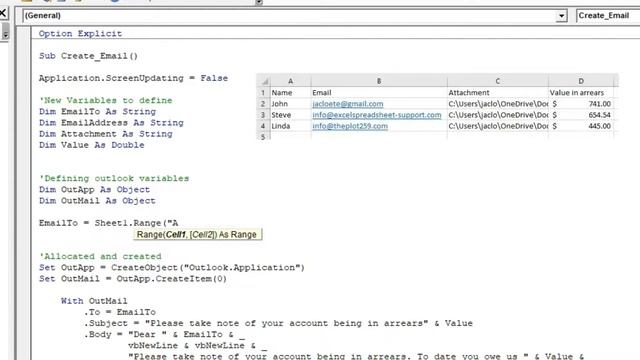Viewport: 640px width, 360px height.
Task: Place cursor on Application.ScreenUpdating = False line
Action: click(x=133, y=78)
